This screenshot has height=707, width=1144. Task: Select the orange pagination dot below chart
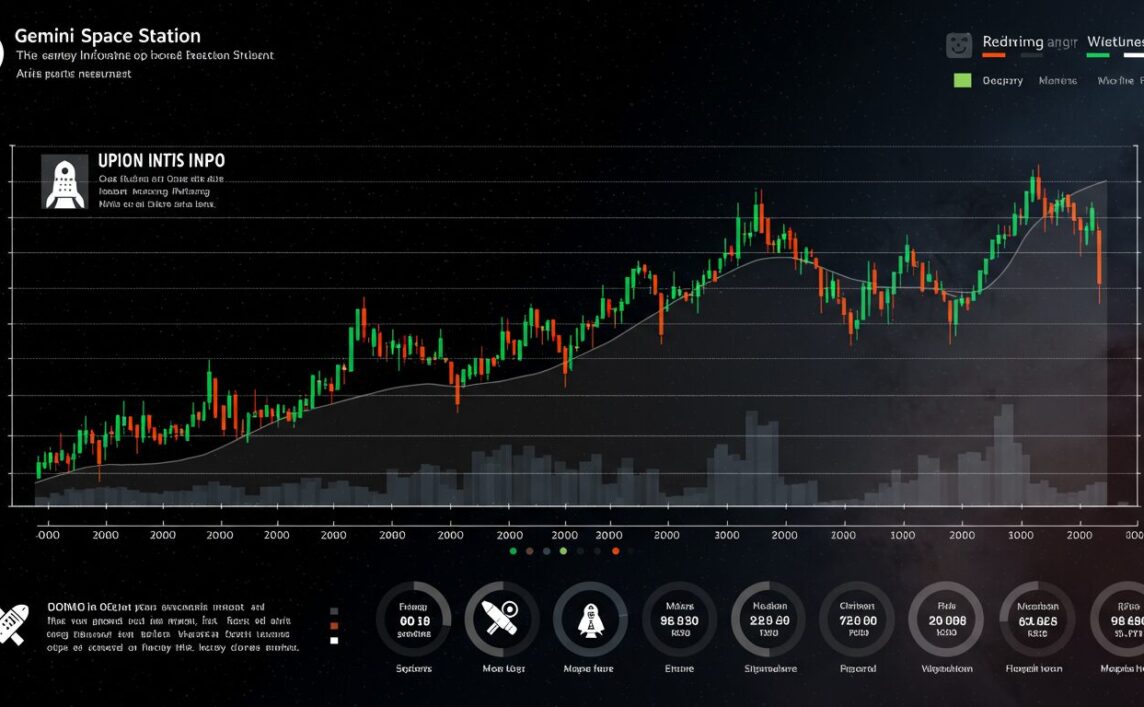point(616,551)
